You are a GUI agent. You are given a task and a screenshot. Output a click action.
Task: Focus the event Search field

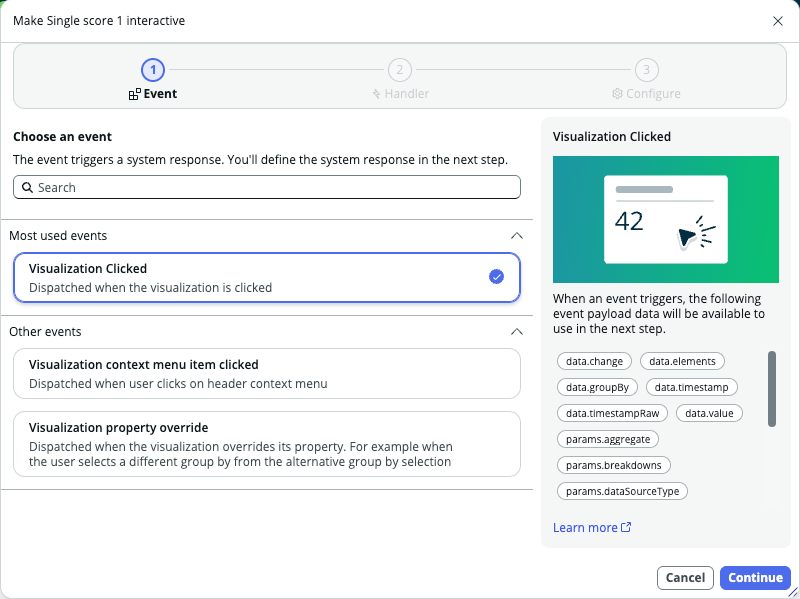267,187
